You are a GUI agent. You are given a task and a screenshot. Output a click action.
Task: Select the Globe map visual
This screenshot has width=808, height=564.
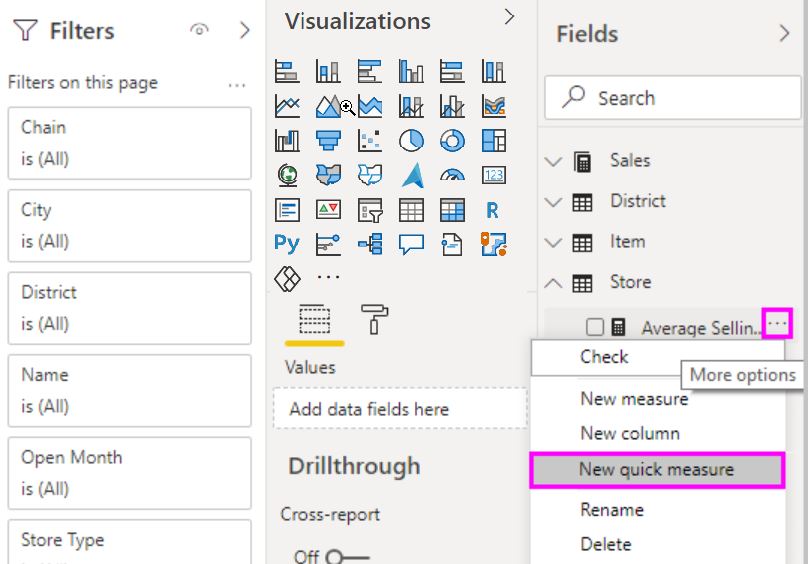[287, 175]
